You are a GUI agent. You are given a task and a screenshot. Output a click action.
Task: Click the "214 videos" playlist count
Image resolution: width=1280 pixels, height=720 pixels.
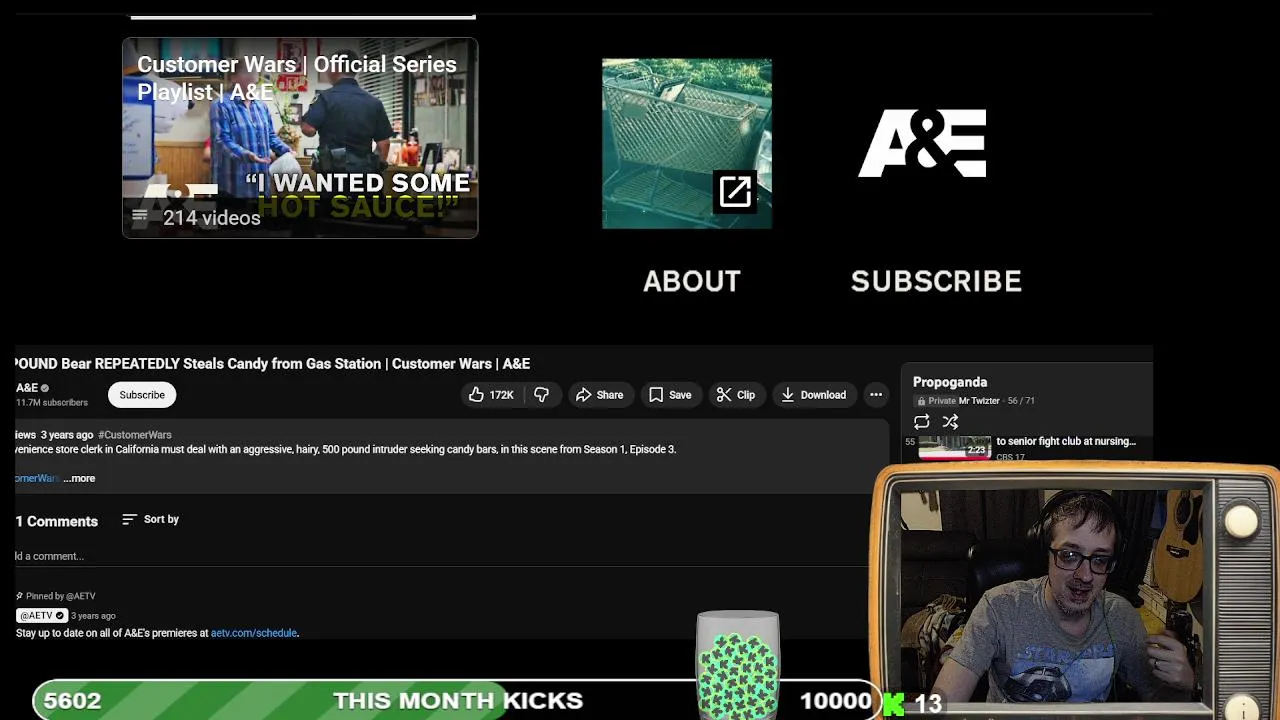tap(211, 218)
